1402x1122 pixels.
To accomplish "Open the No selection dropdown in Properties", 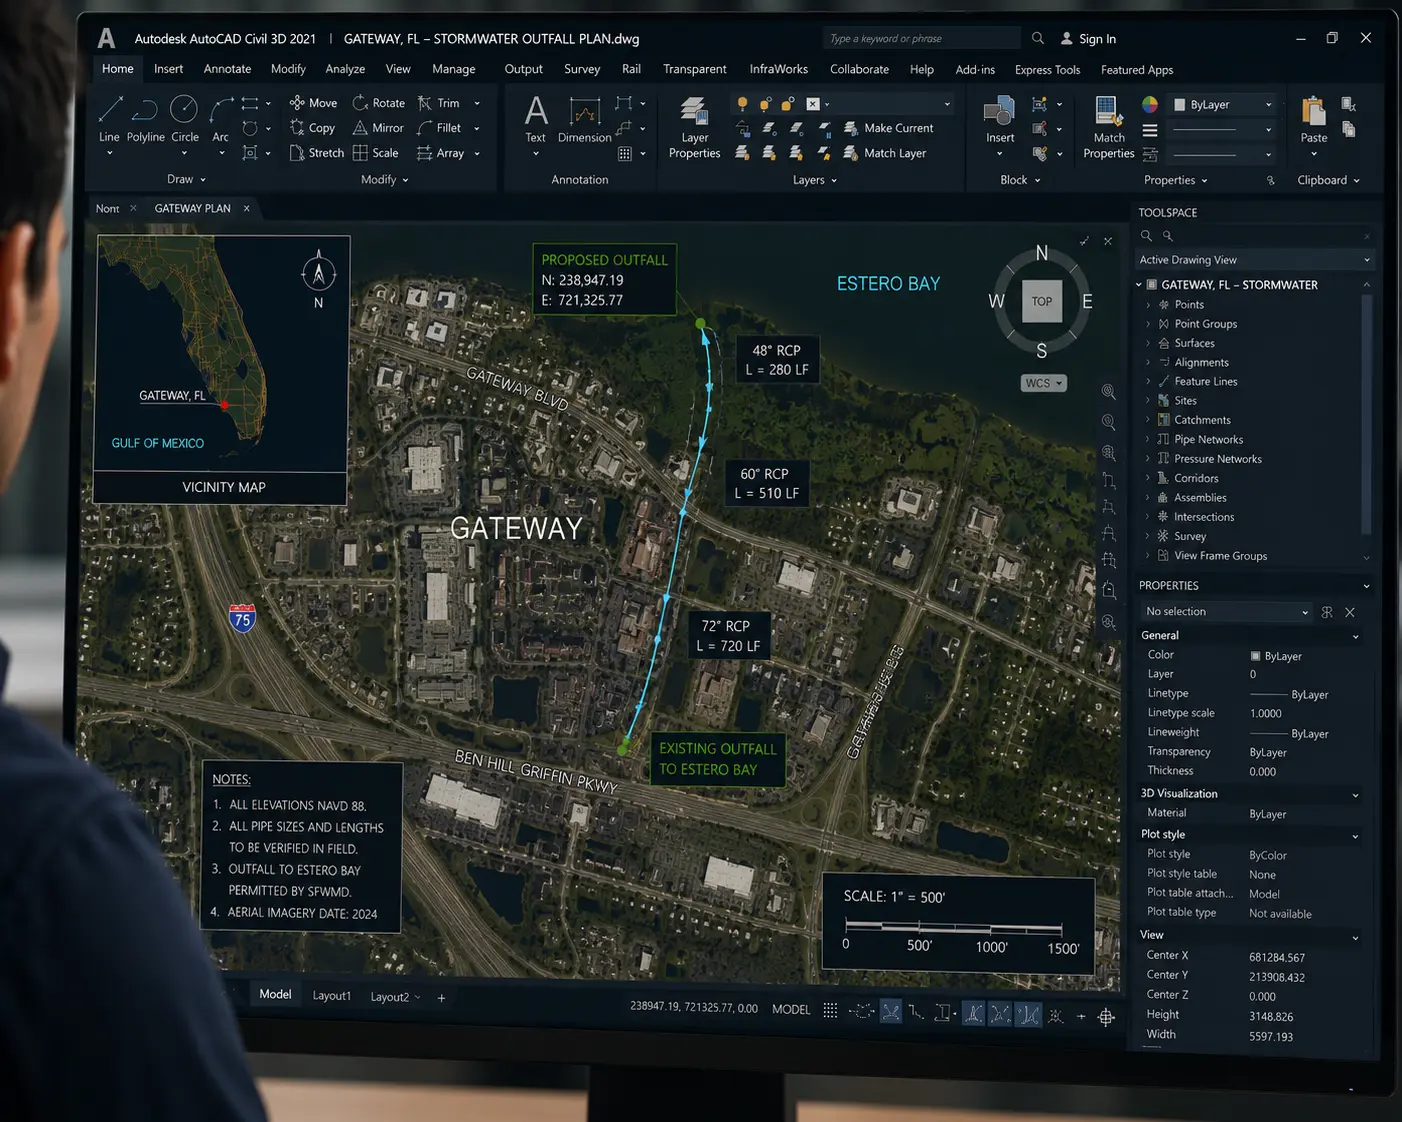I will 1226,611.
